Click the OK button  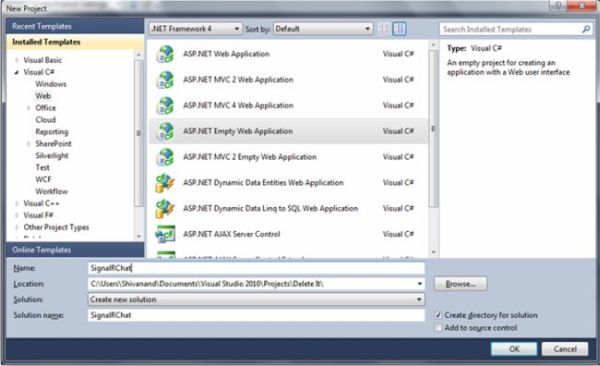point(514,349)
